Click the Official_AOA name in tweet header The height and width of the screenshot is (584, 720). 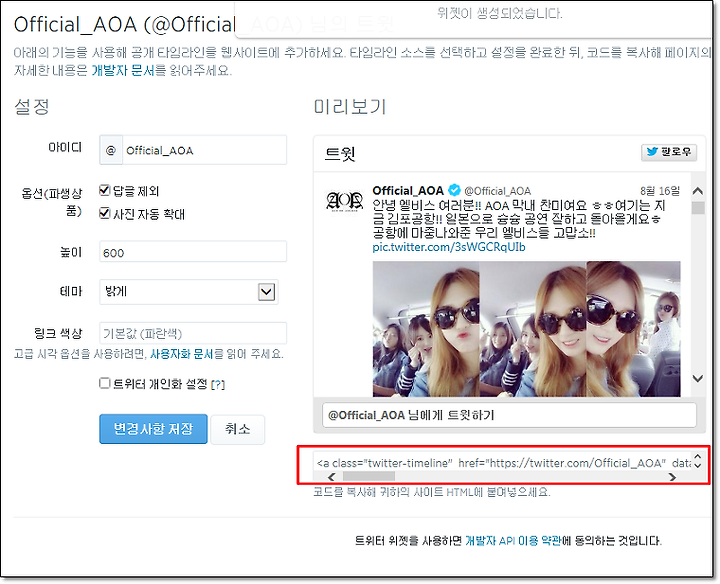point(408,190)
